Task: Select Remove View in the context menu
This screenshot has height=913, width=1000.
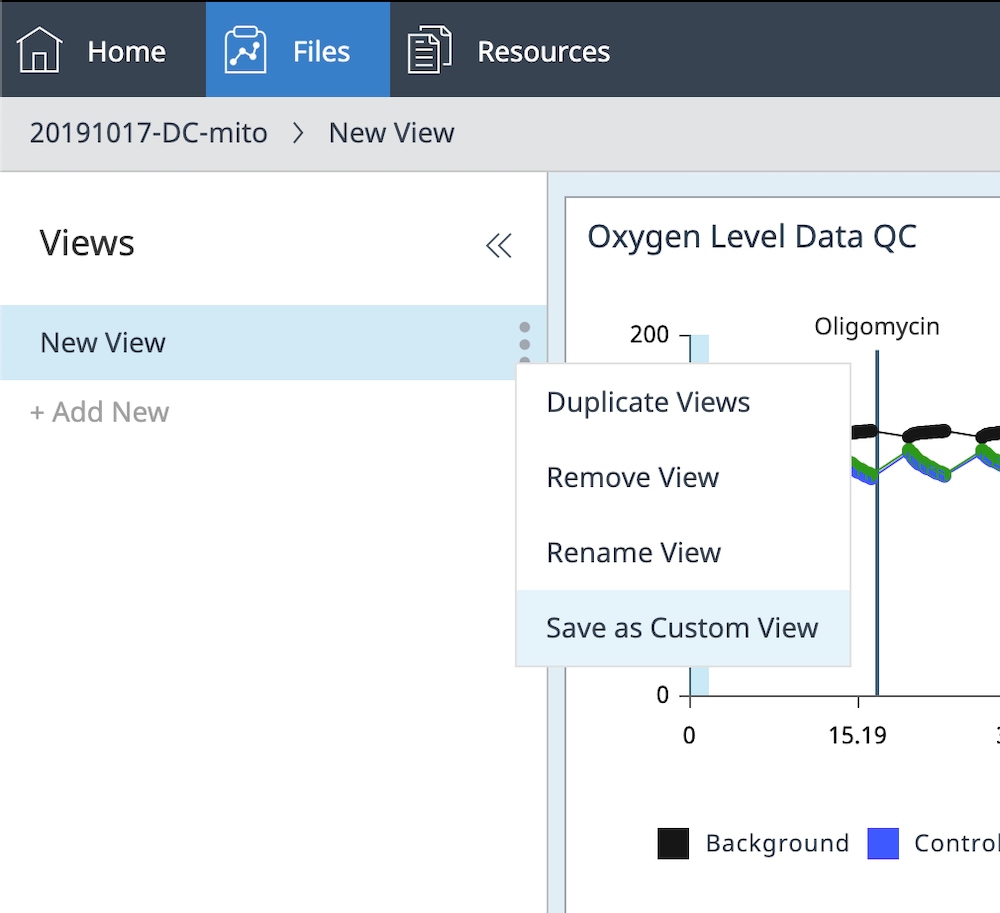Action: (632, 478)
